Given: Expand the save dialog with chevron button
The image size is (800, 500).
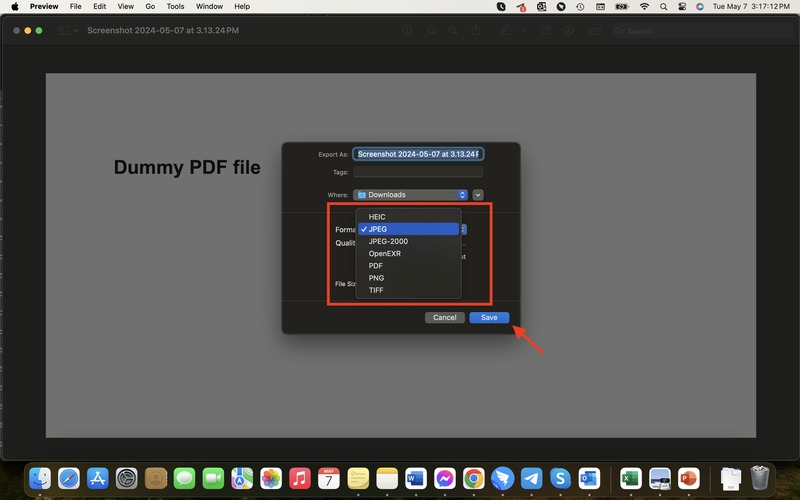Looking at the screenshot, I should pyautogui.click(x=478, y=195).
